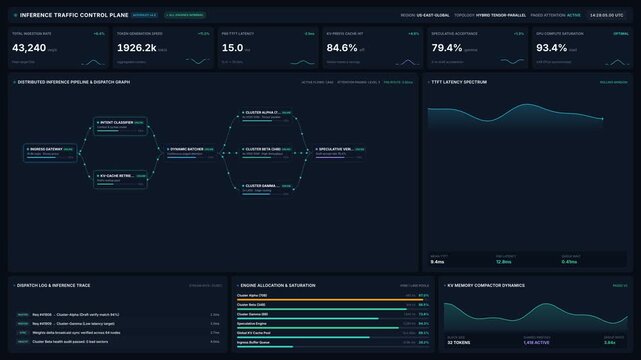Click the 0.41ms queue wait value
Image resolution: width=641 pixels, height=360 pixels.
(569, 262)
